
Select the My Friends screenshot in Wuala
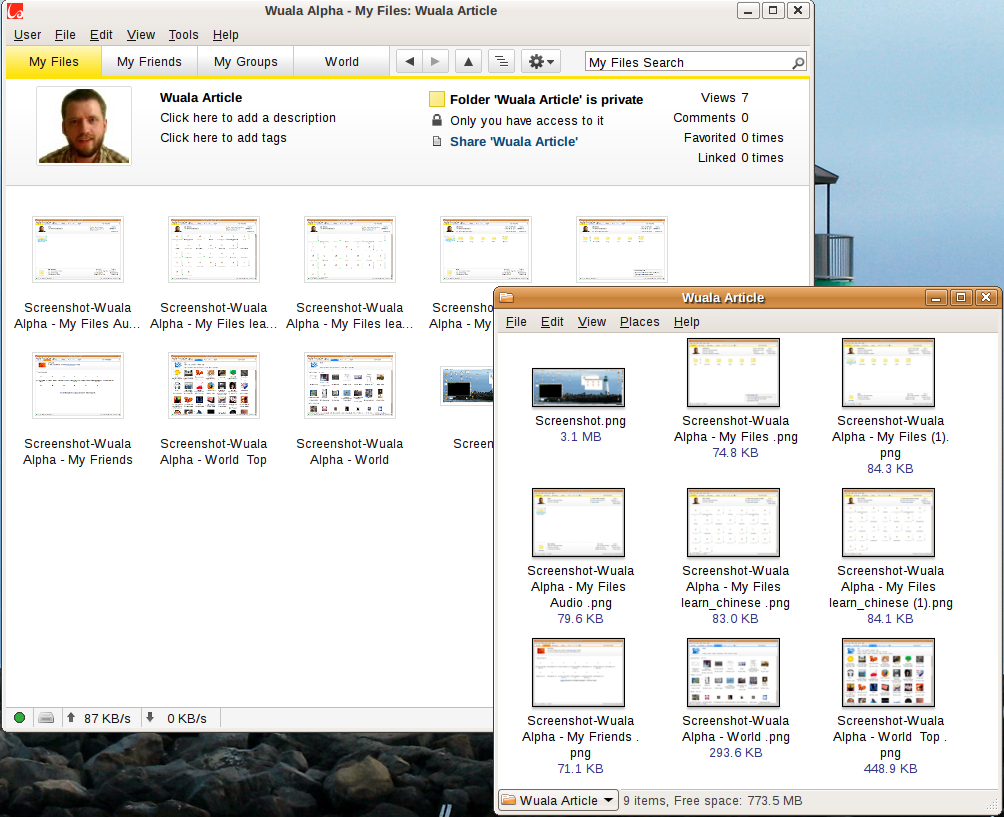click(x=77, y=385)
